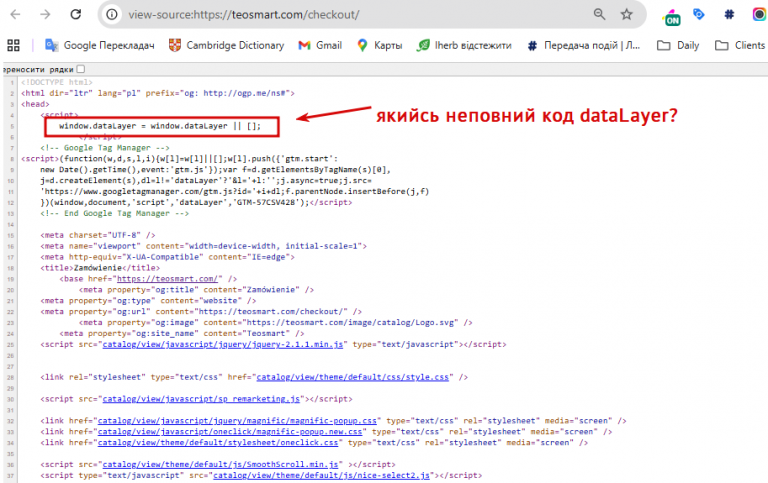This screenshot has height=483, width=768.
Task: Click the meta charset UTF-8 line
Action: point(97,235)
